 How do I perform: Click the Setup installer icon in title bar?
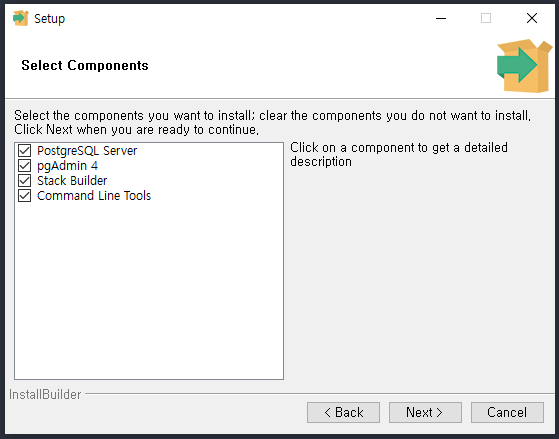[x=20, y=18]
